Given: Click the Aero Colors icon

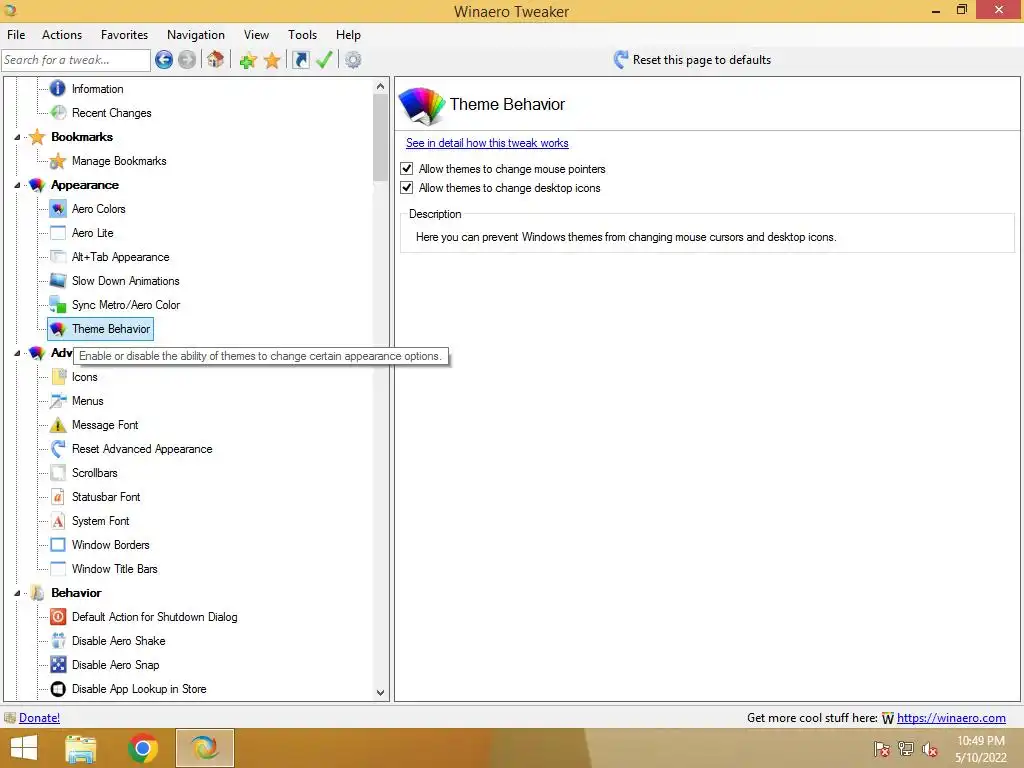Looking at the screenshot, I should pyautogui.click(x=58, y=209).
